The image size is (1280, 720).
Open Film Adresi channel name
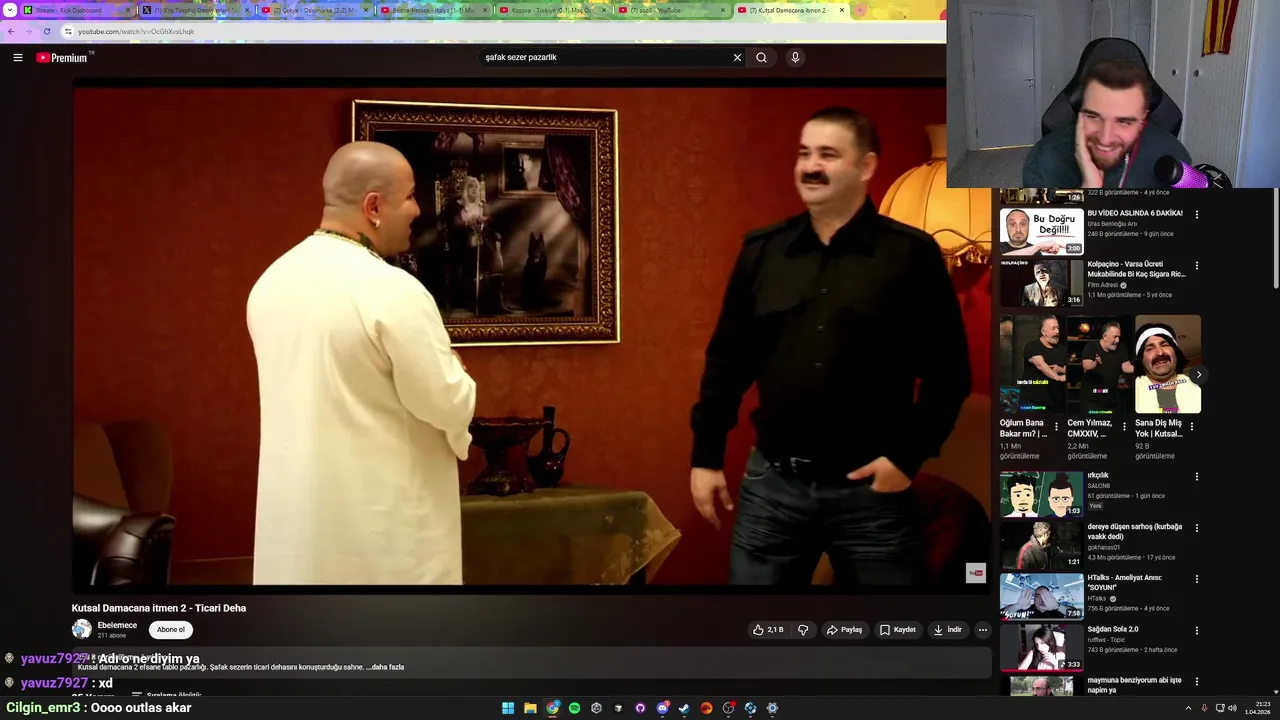point(1103,285)
